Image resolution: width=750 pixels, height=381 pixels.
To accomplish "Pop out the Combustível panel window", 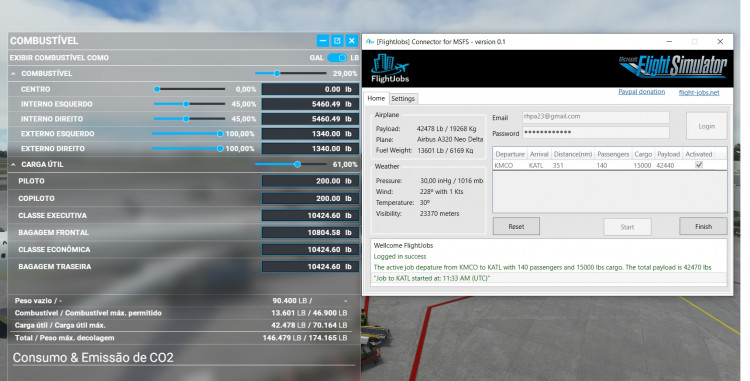I will pyautogui.click(x=337, y=41).
